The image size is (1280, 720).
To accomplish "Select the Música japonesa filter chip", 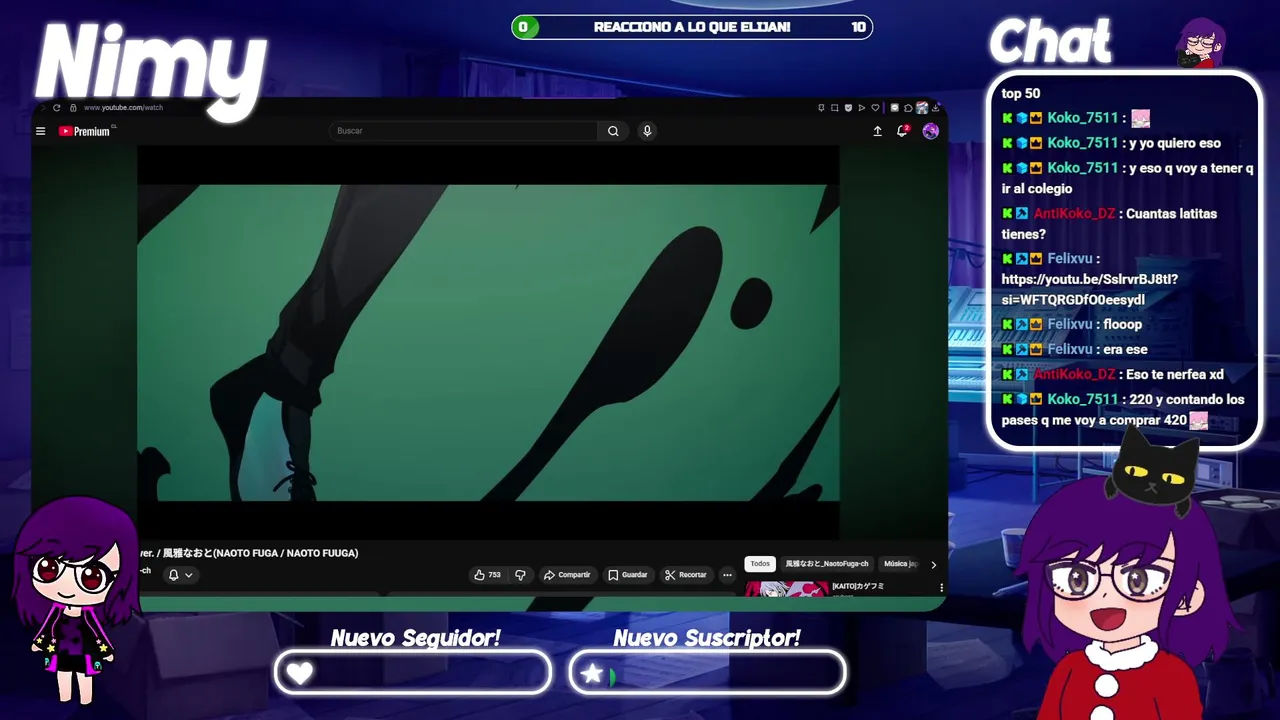I will pos(899,564).
